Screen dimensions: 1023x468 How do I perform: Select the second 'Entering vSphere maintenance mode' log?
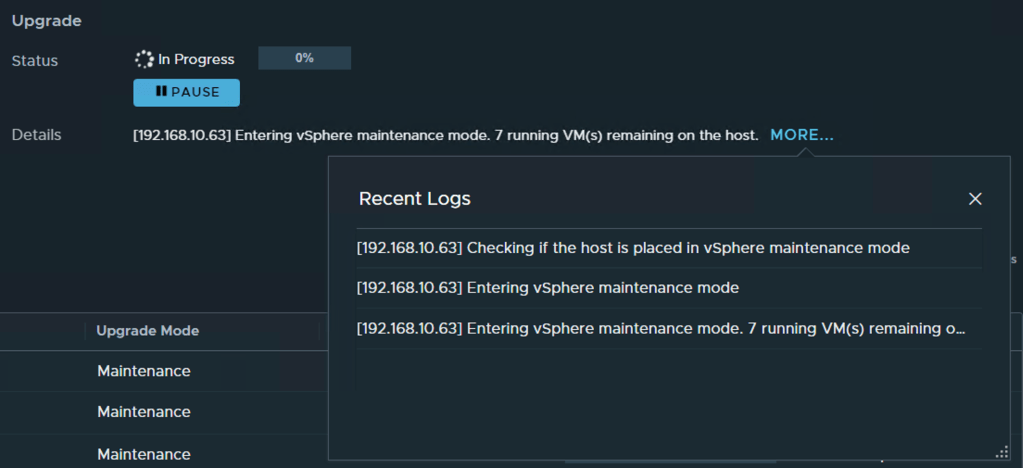pos(548,288)
